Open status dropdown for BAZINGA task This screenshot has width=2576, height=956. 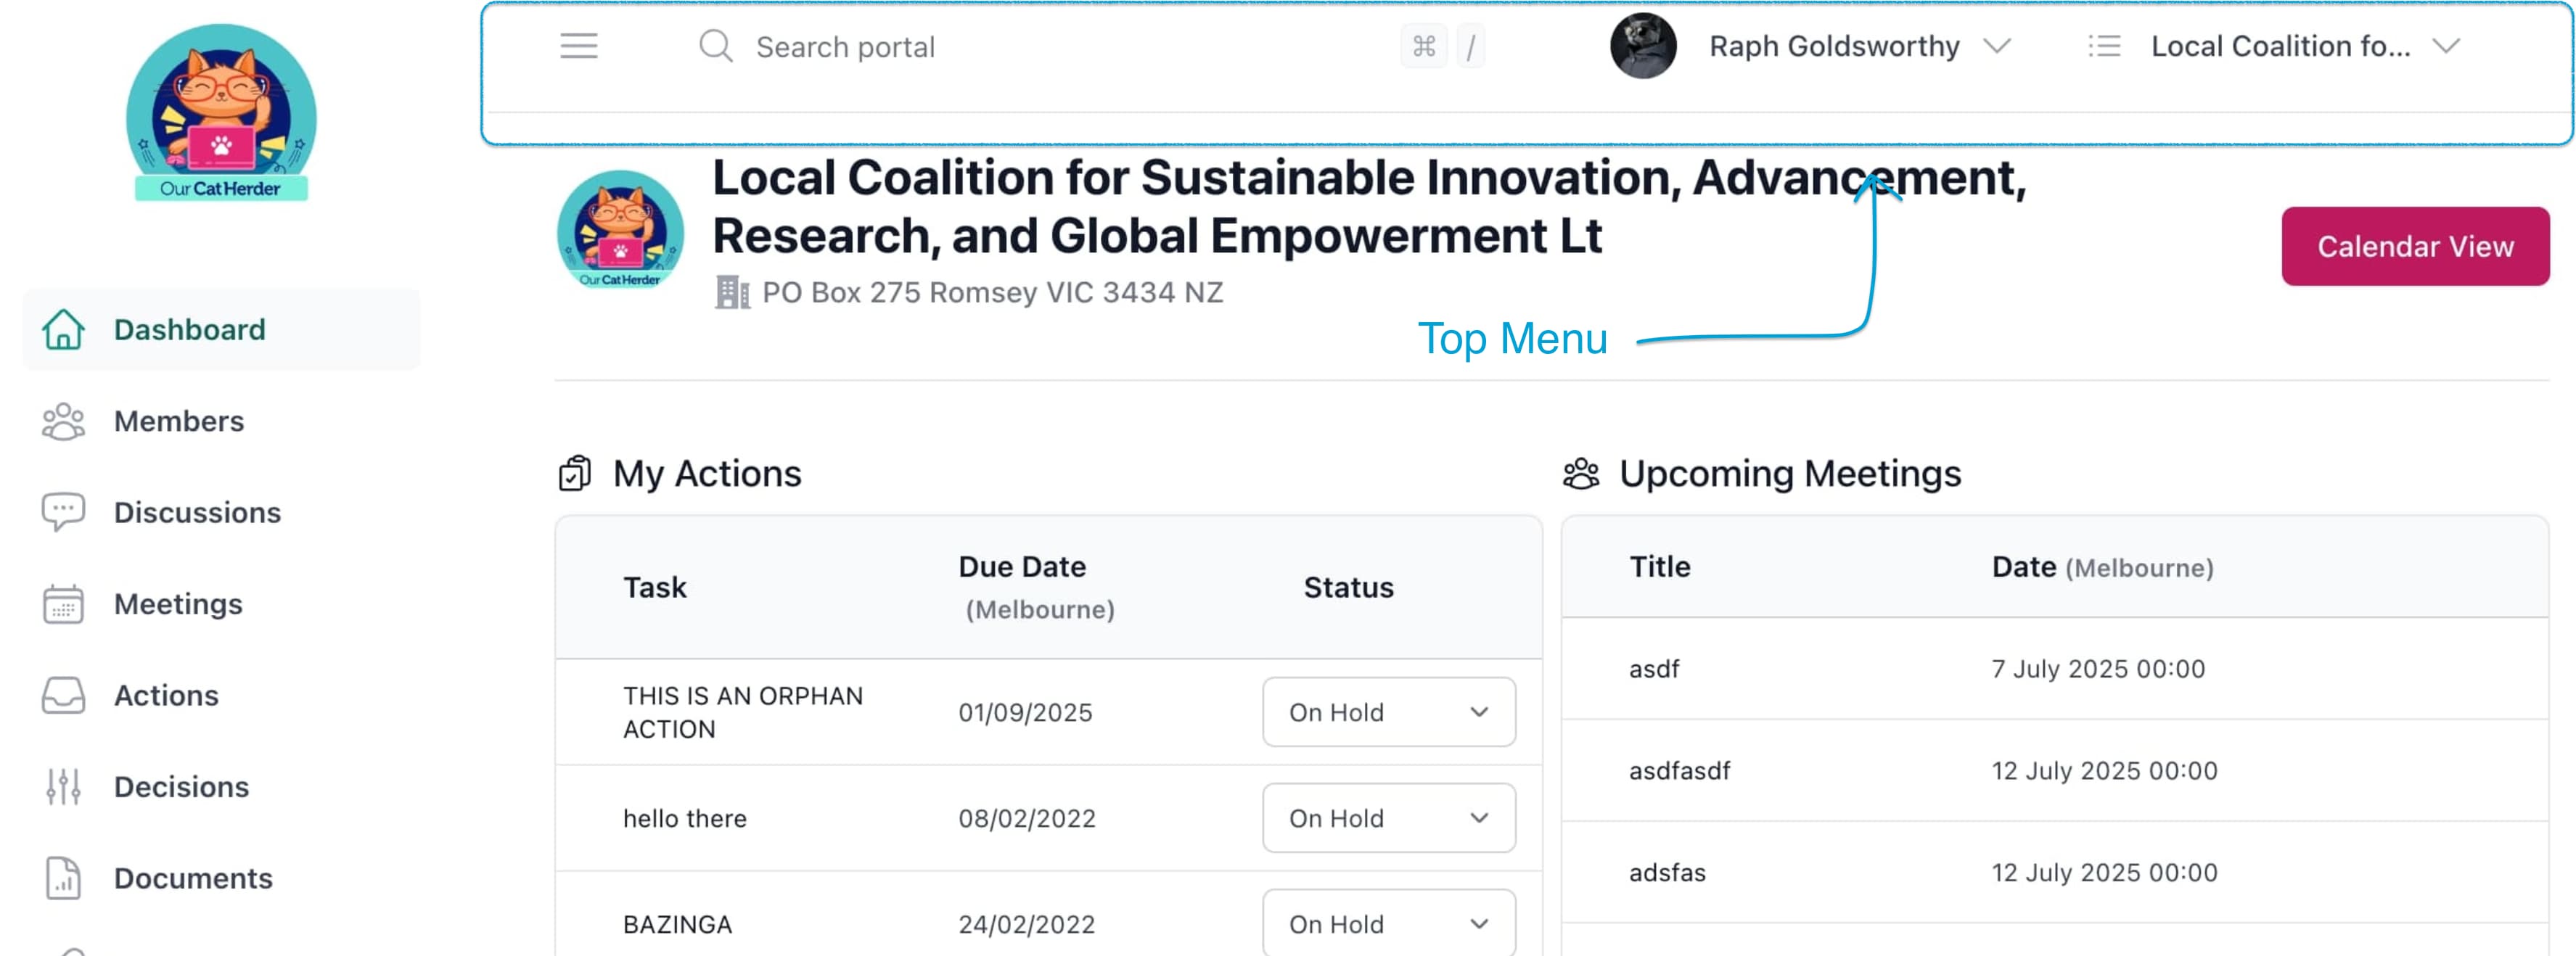pos(1388,924)
